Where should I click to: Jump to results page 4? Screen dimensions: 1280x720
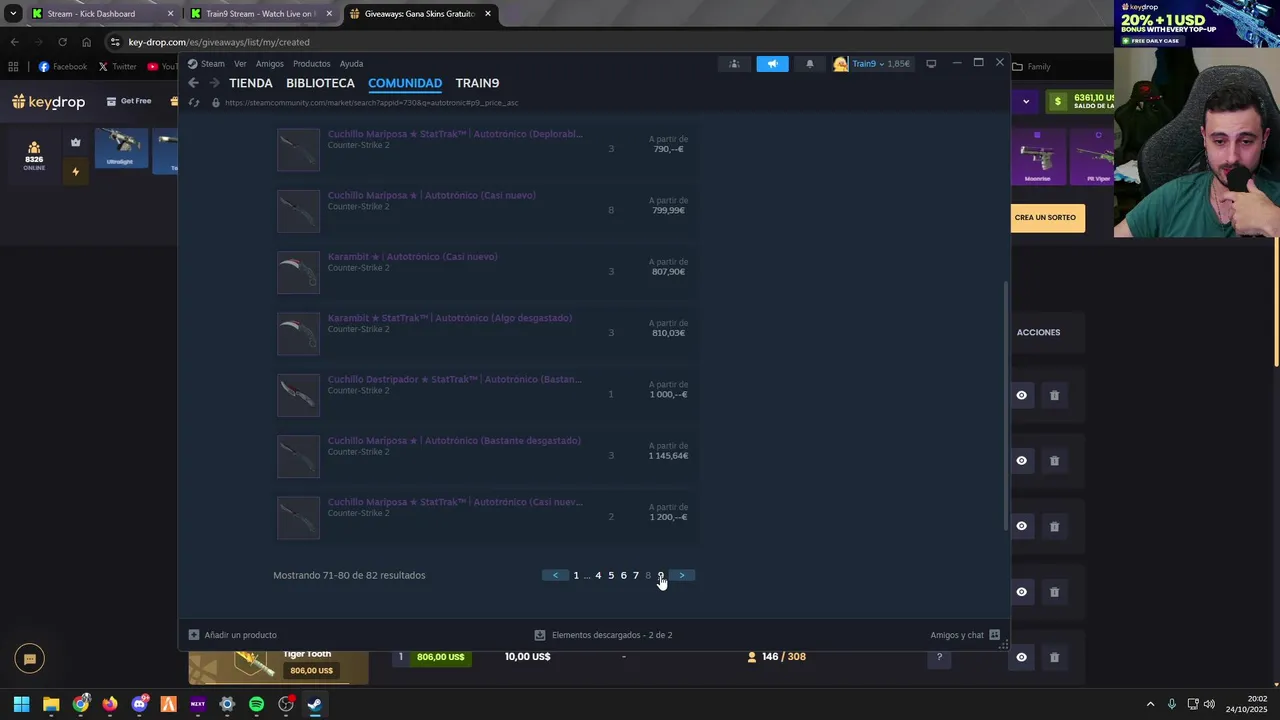tap(598, 575)
